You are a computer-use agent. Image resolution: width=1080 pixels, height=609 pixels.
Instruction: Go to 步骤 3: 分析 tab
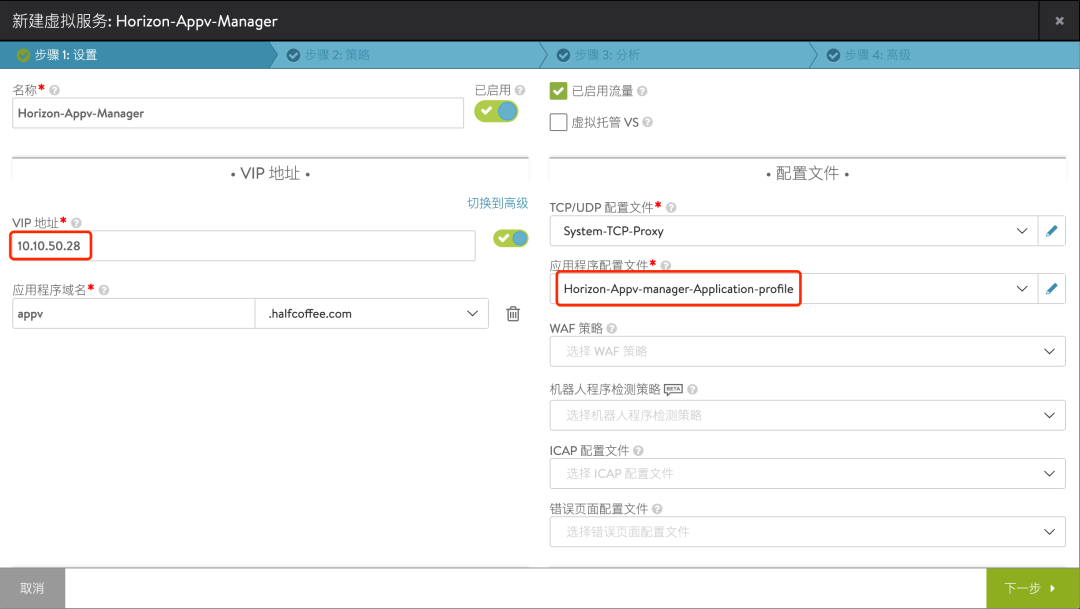pyautogui.click(x=675, y=55)
